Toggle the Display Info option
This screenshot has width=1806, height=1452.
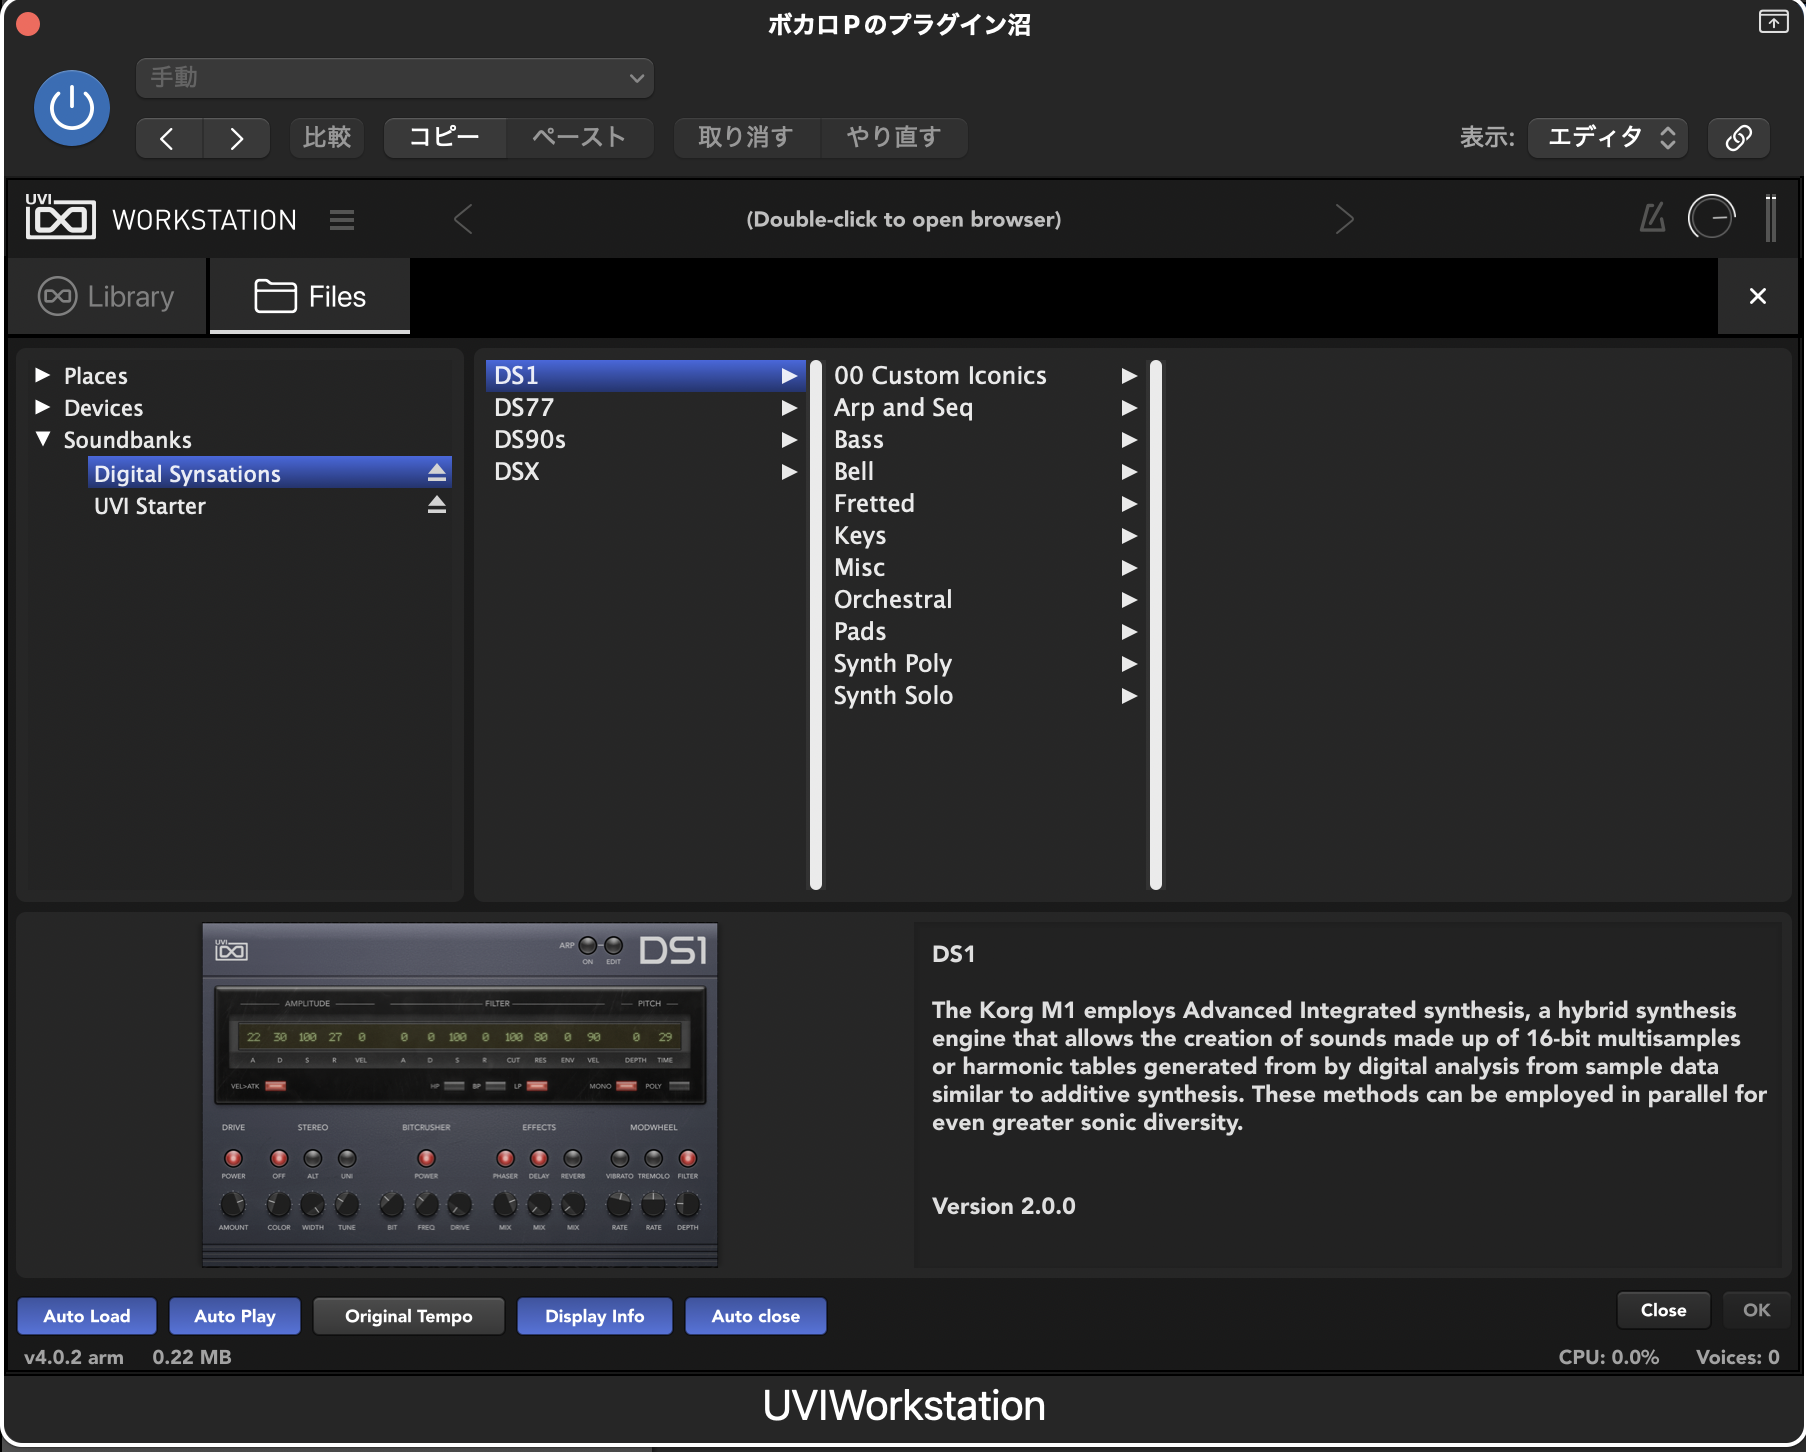pos(595,1316)
